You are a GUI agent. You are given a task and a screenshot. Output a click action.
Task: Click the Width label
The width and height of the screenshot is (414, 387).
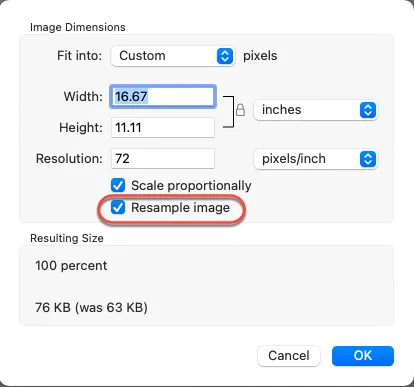[x=83, y=97]
